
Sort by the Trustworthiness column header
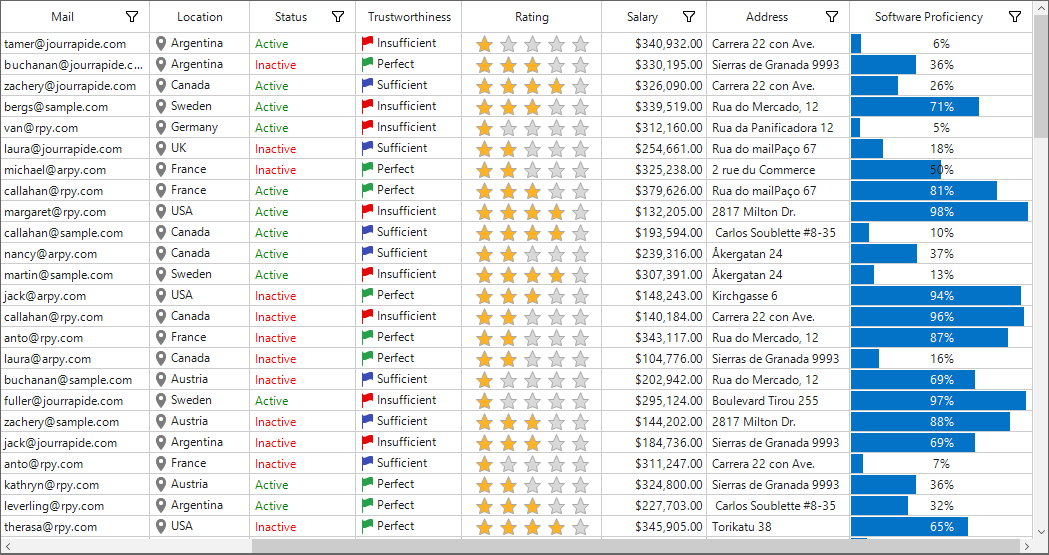point(409,17)
